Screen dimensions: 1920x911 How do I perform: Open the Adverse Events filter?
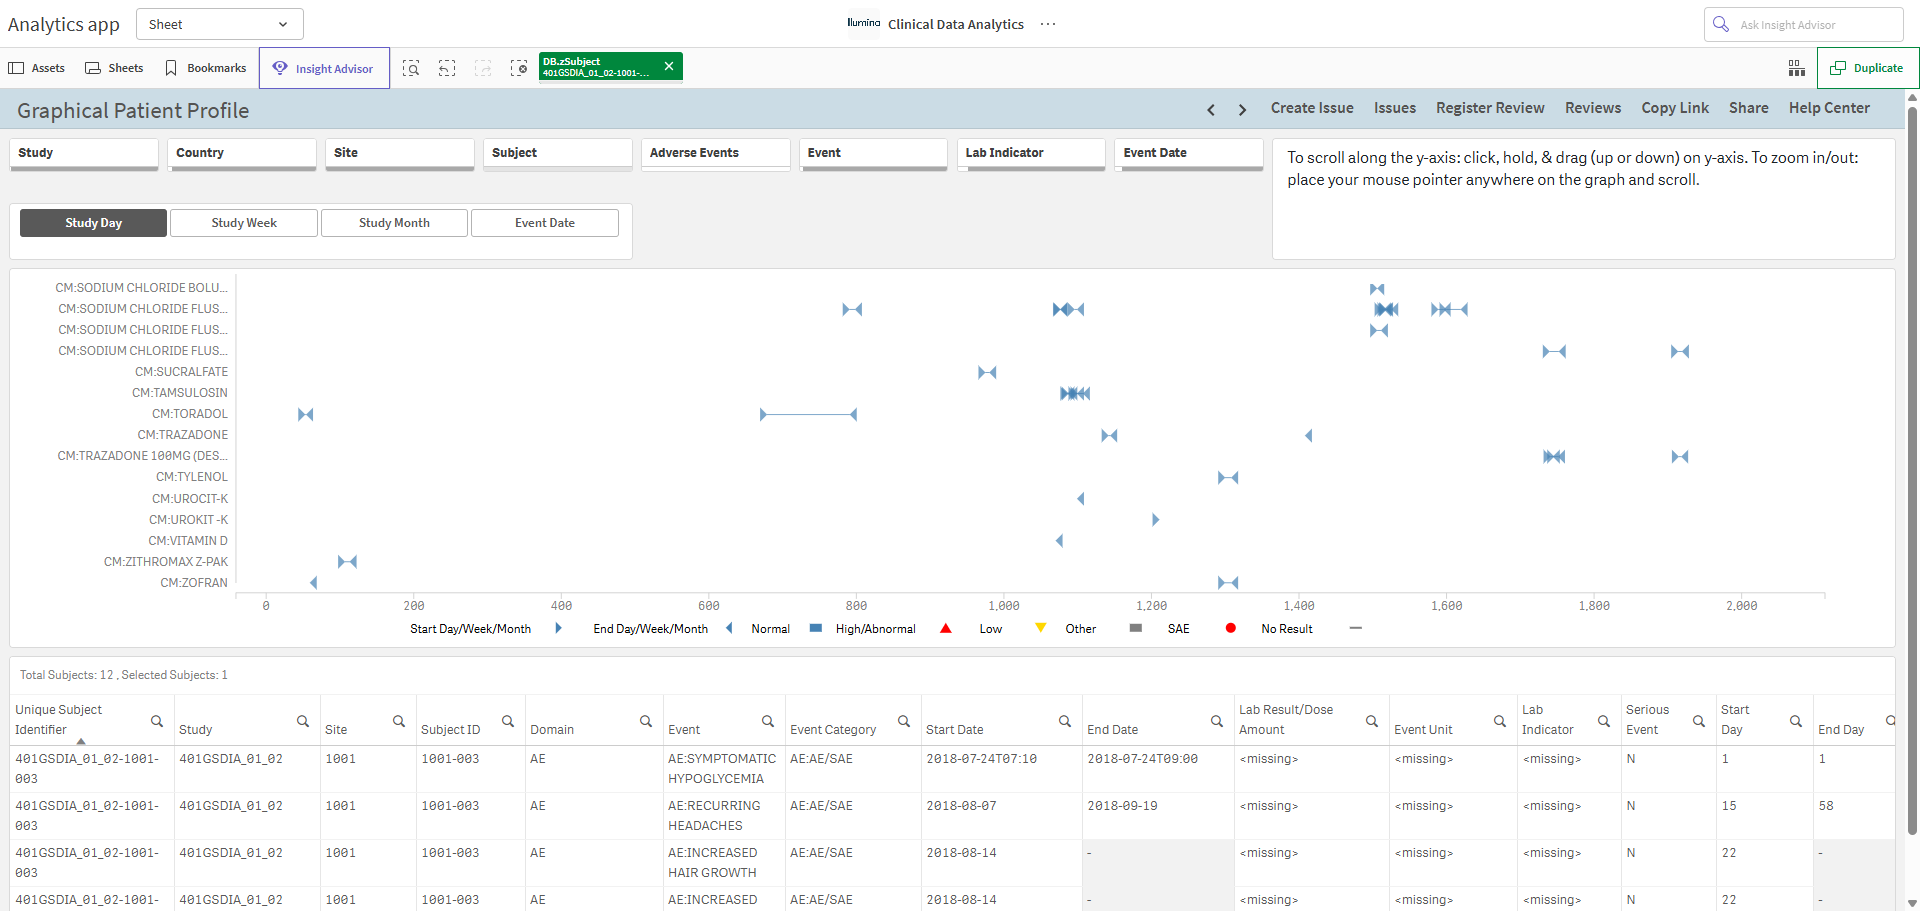pyautogui.click(x=716, y=153)
